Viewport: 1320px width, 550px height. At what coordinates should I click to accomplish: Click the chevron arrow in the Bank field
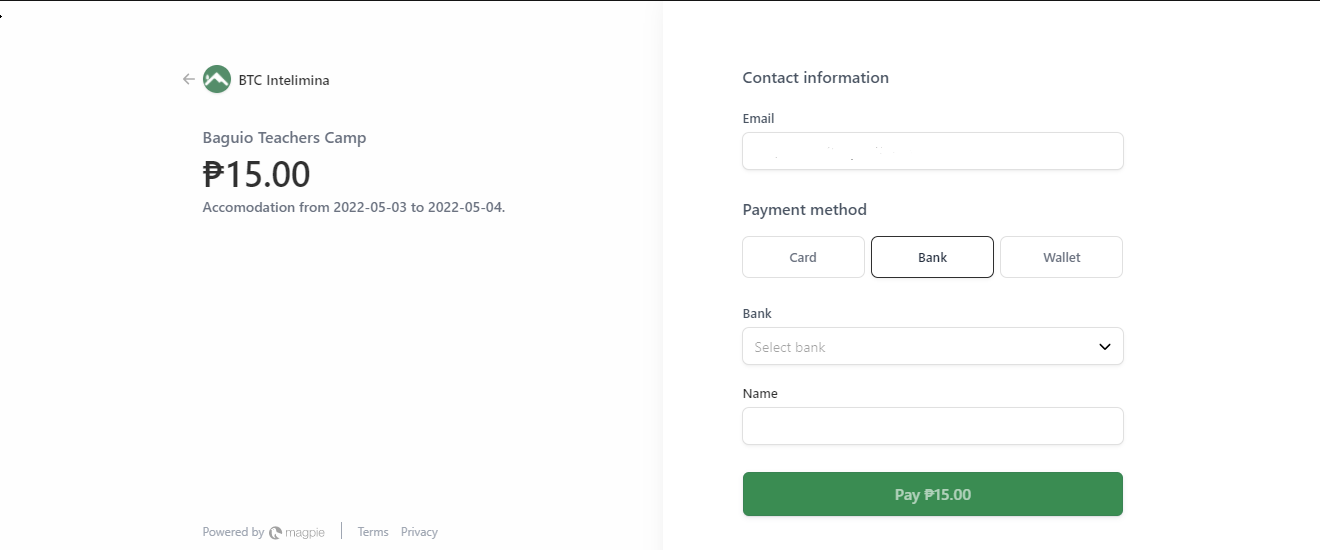(x=1105, y=347)
